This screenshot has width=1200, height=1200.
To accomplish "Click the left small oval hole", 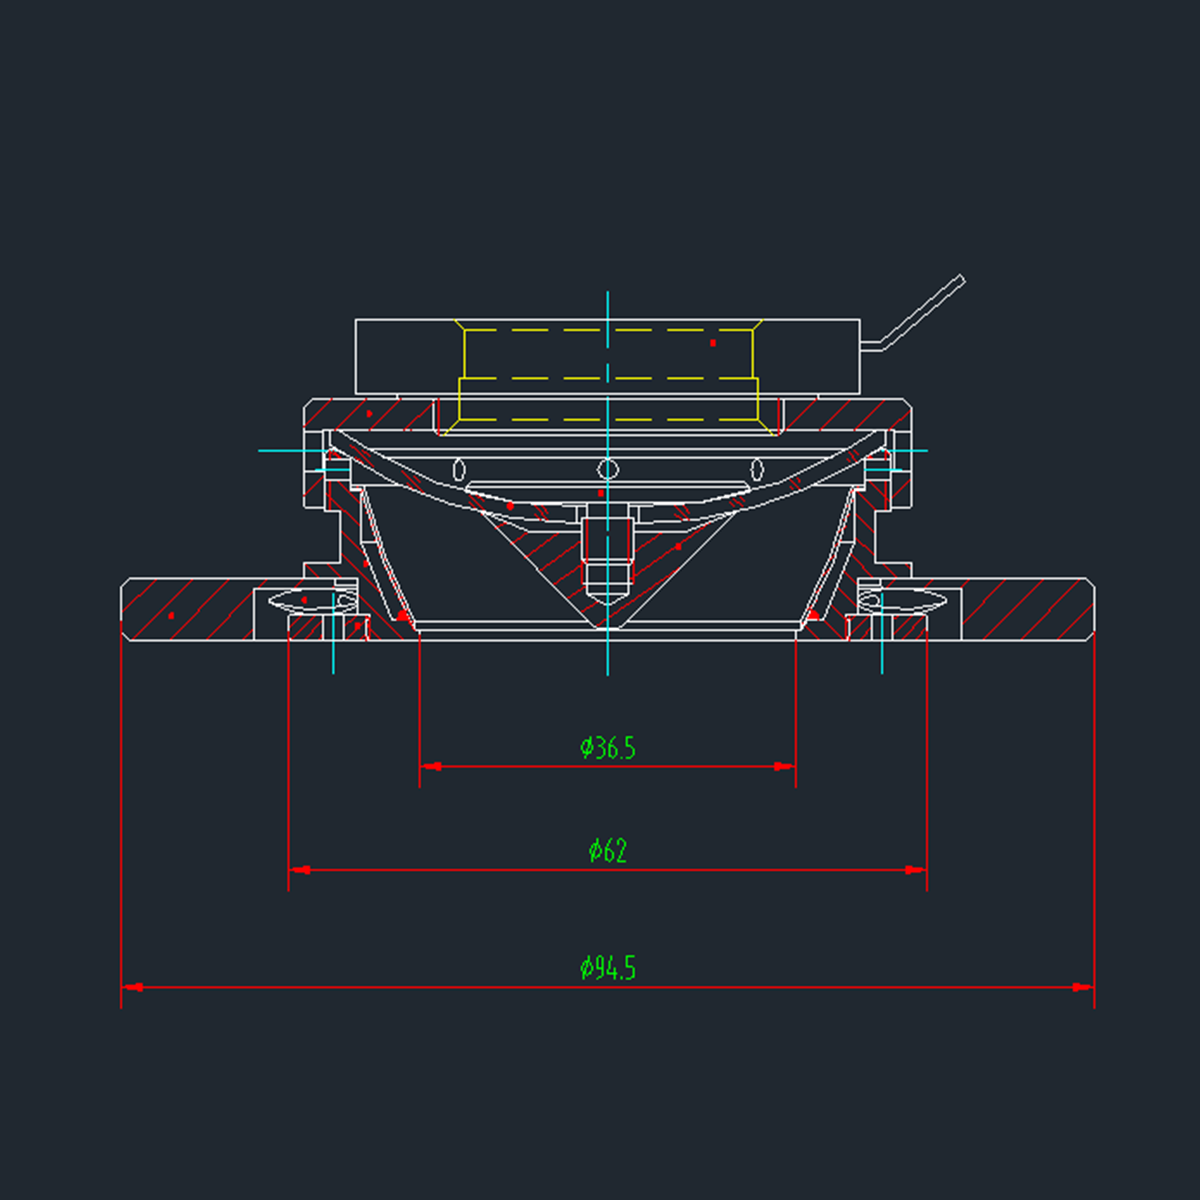I will pos(459,469).
